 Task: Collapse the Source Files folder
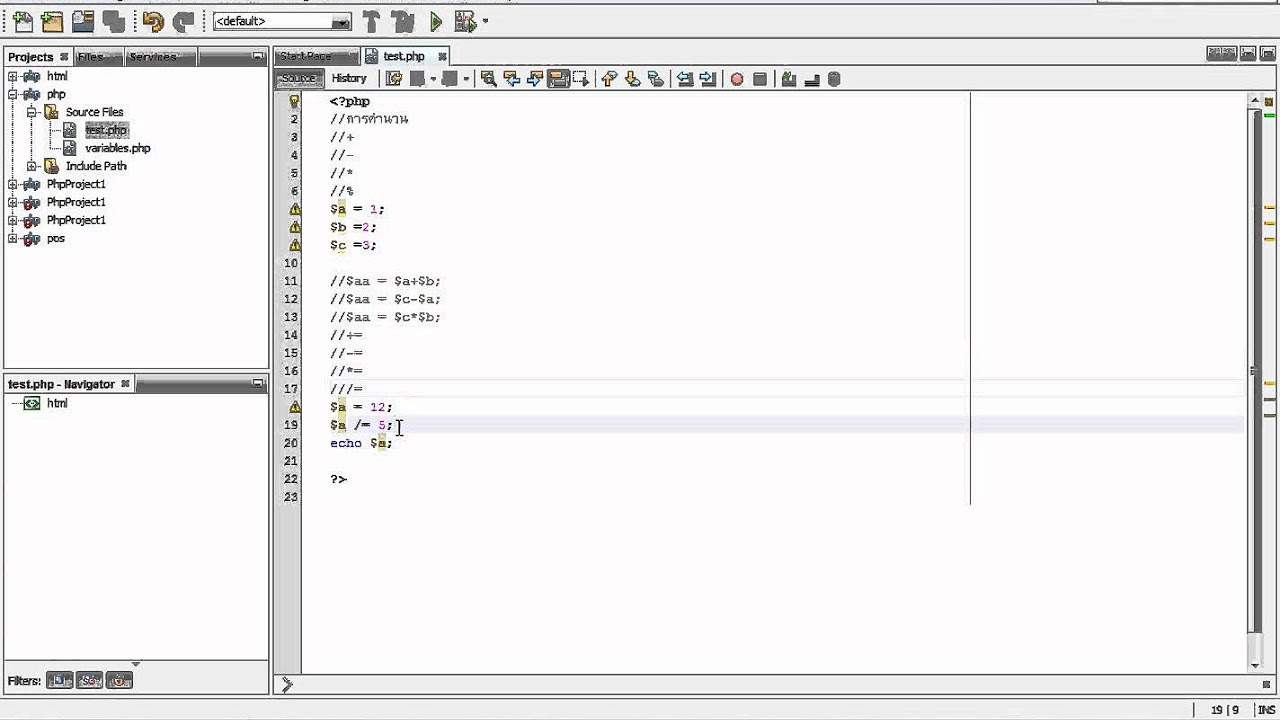(x=32, y=112)
